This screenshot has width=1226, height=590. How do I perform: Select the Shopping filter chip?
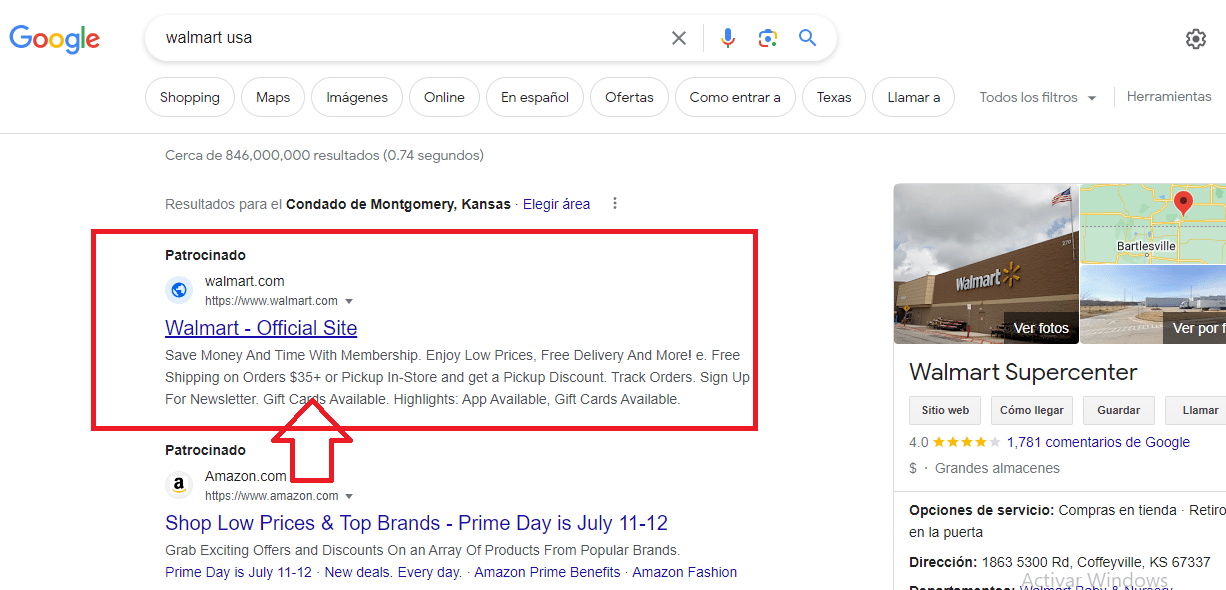pyautogui.click(x=189, y=97)
